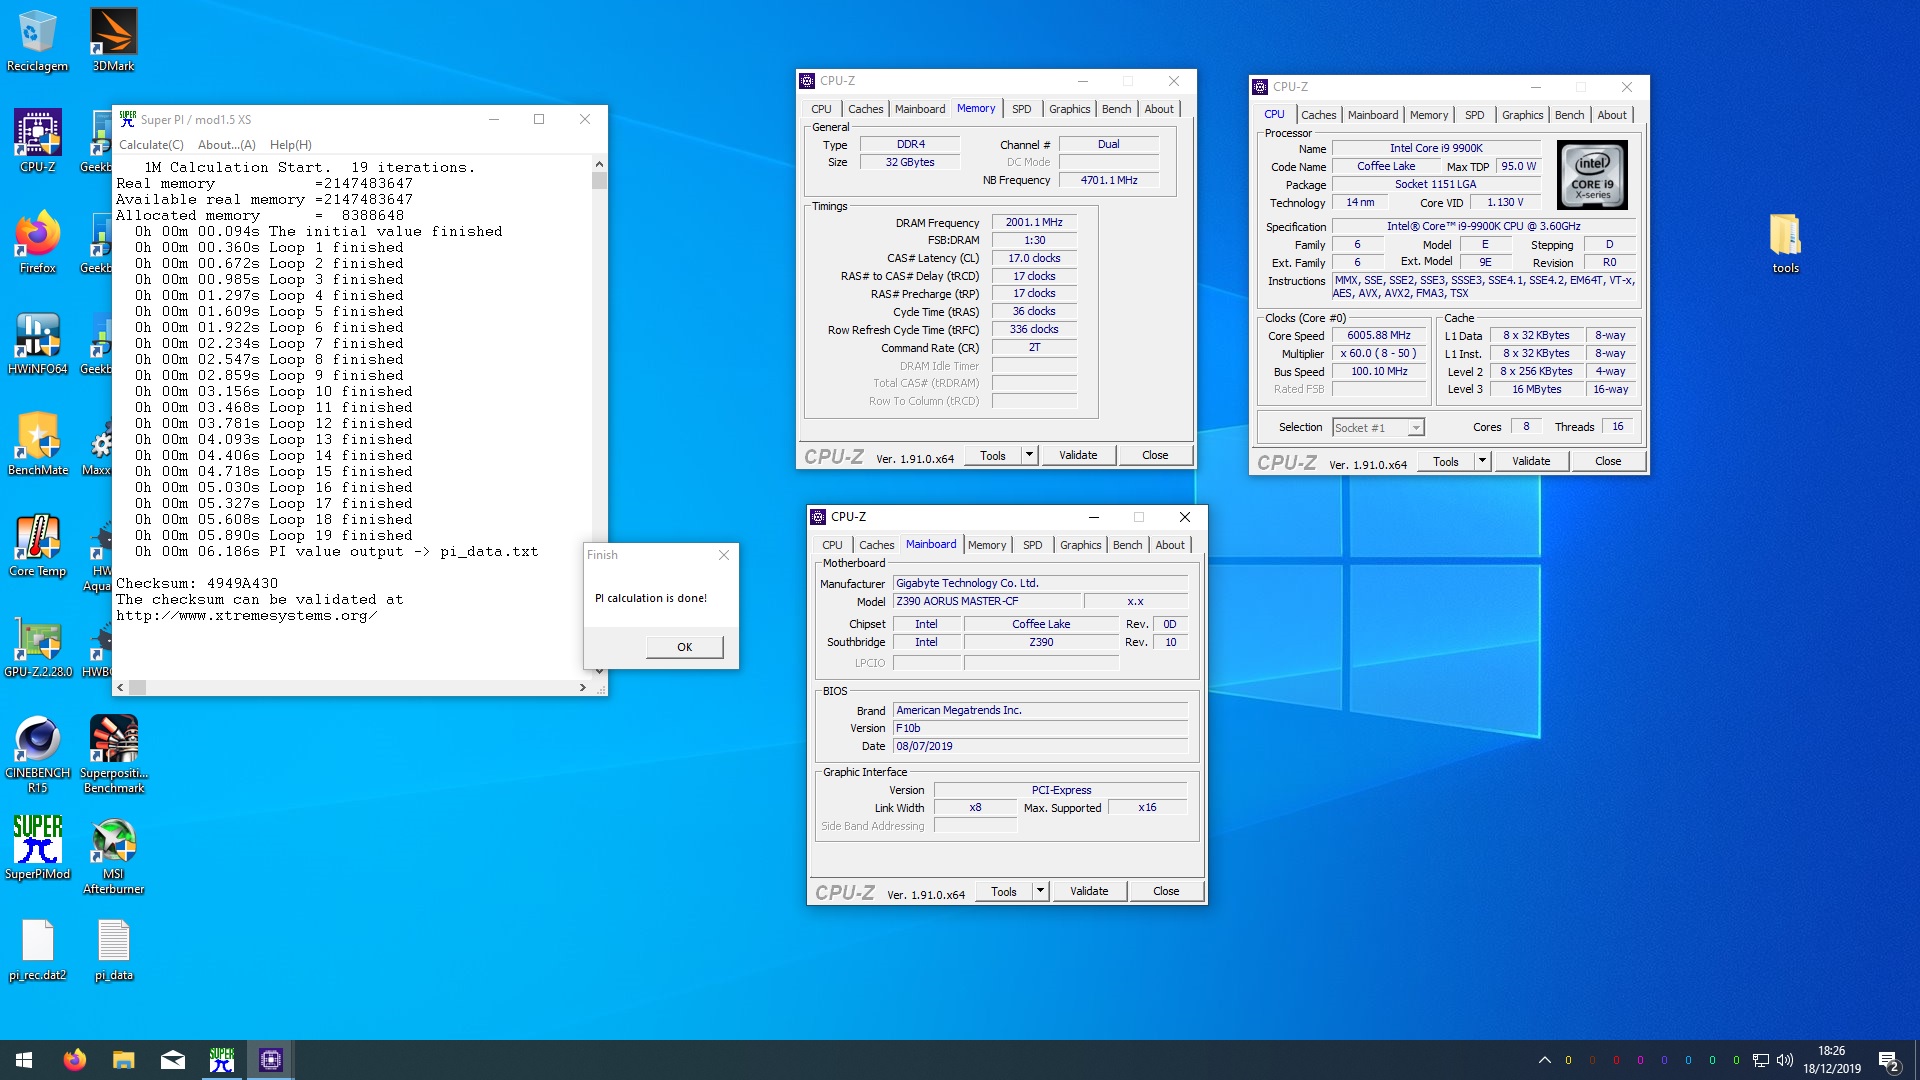Click the Super PI scrollbar up arrow
Image resolution: width=1920 pixels, height=1080 pixels.
click(x=599, y=163)
